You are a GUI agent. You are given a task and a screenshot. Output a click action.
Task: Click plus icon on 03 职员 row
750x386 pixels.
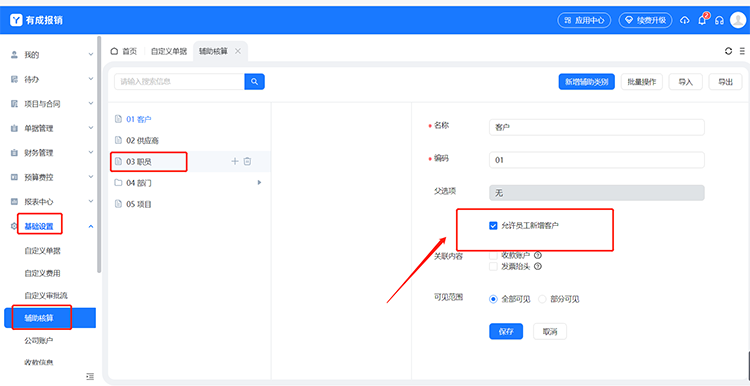(235, 162)
